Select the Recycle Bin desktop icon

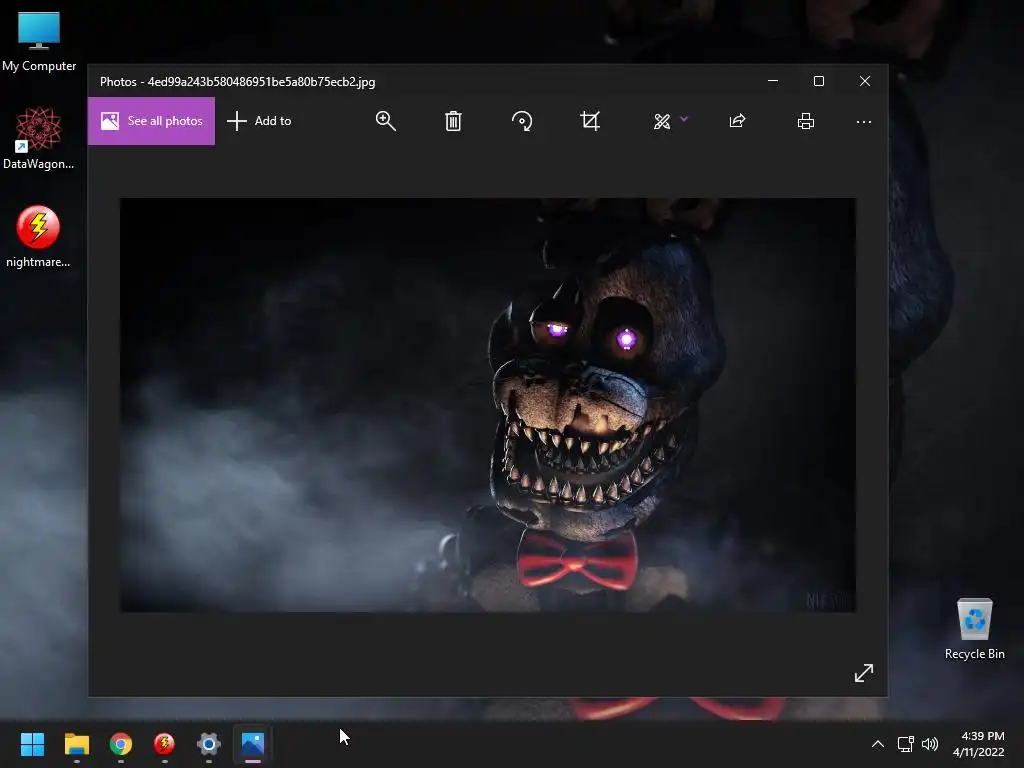974,629
